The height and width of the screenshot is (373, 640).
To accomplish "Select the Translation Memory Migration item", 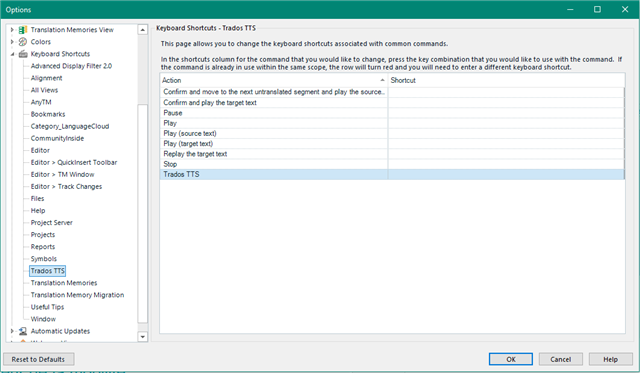I will 77,295.
